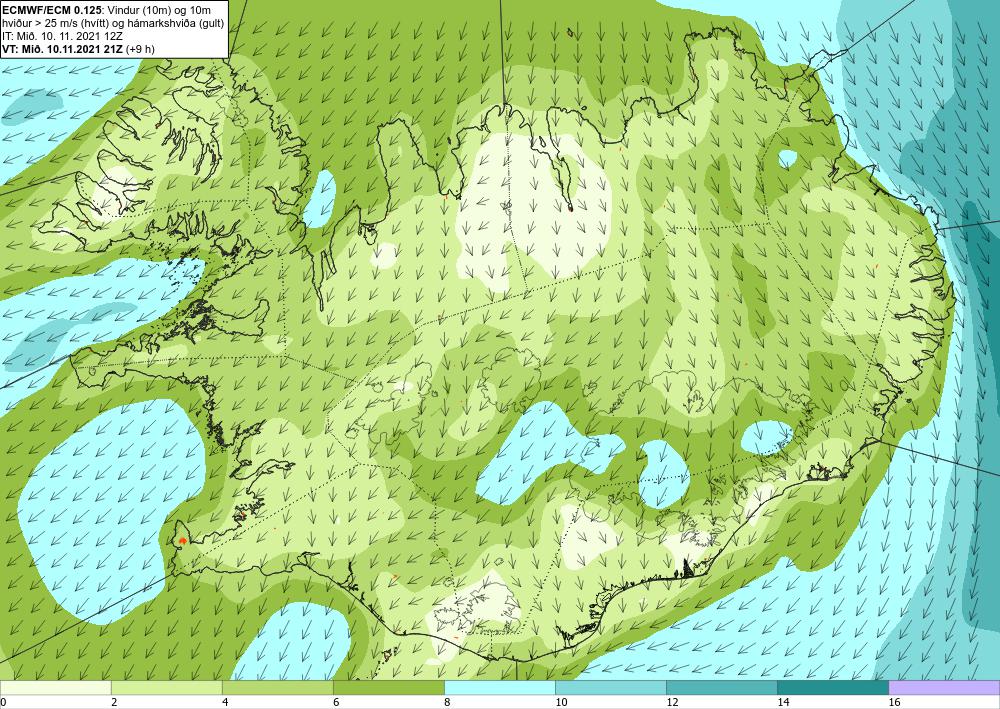Click the dark teal 14–16 legend swatch
1000x709 pixels.
(x=832, y=687)
